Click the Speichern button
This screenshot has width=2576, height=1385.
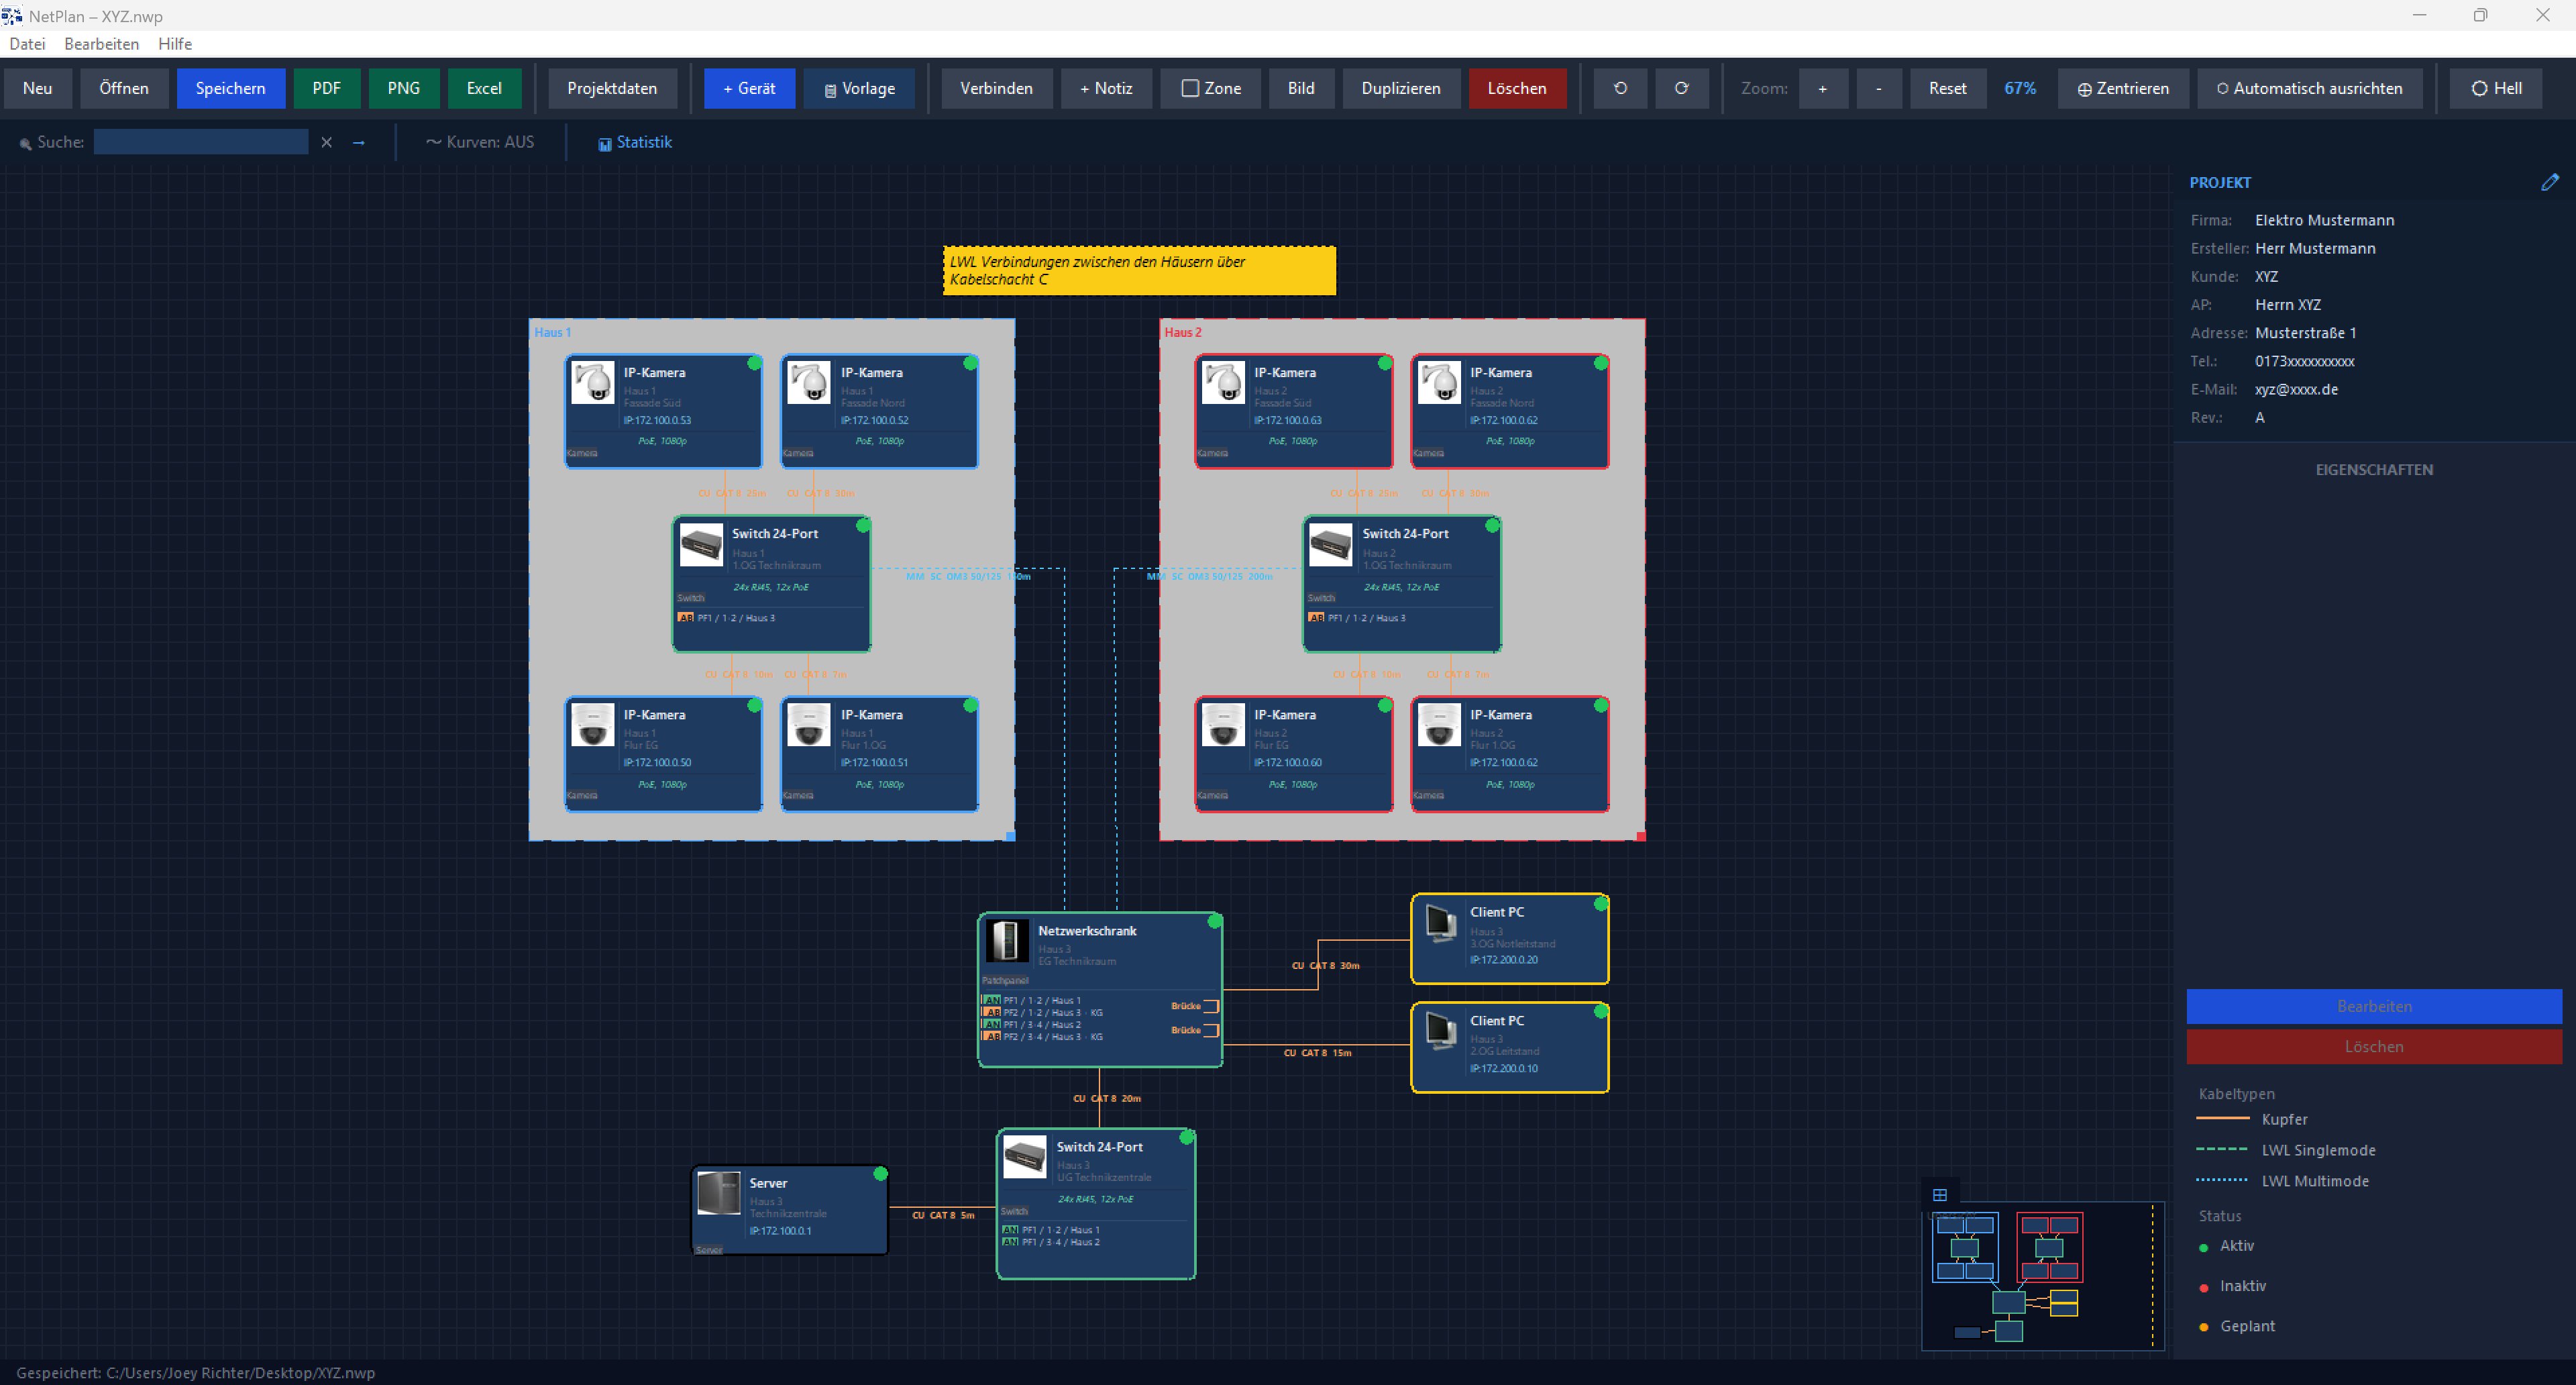[x=231, y=88]
